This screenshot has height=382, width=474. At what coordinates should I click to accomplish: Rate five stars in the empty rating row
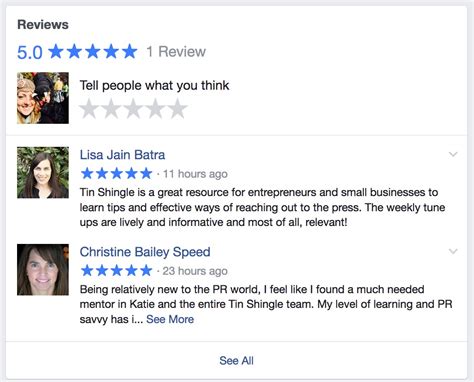click(x=178, y=109)
